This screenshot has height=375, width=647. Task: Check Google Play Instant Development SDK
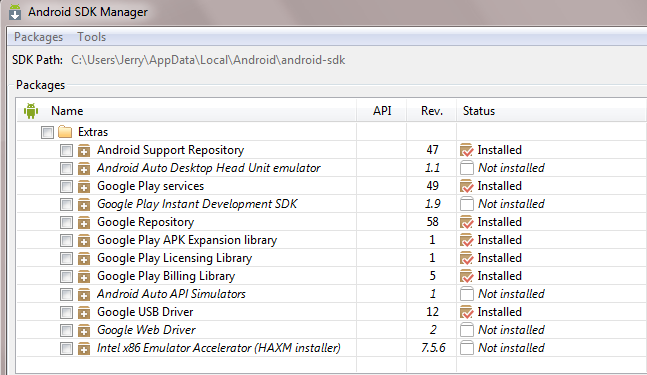coord(66,205)
